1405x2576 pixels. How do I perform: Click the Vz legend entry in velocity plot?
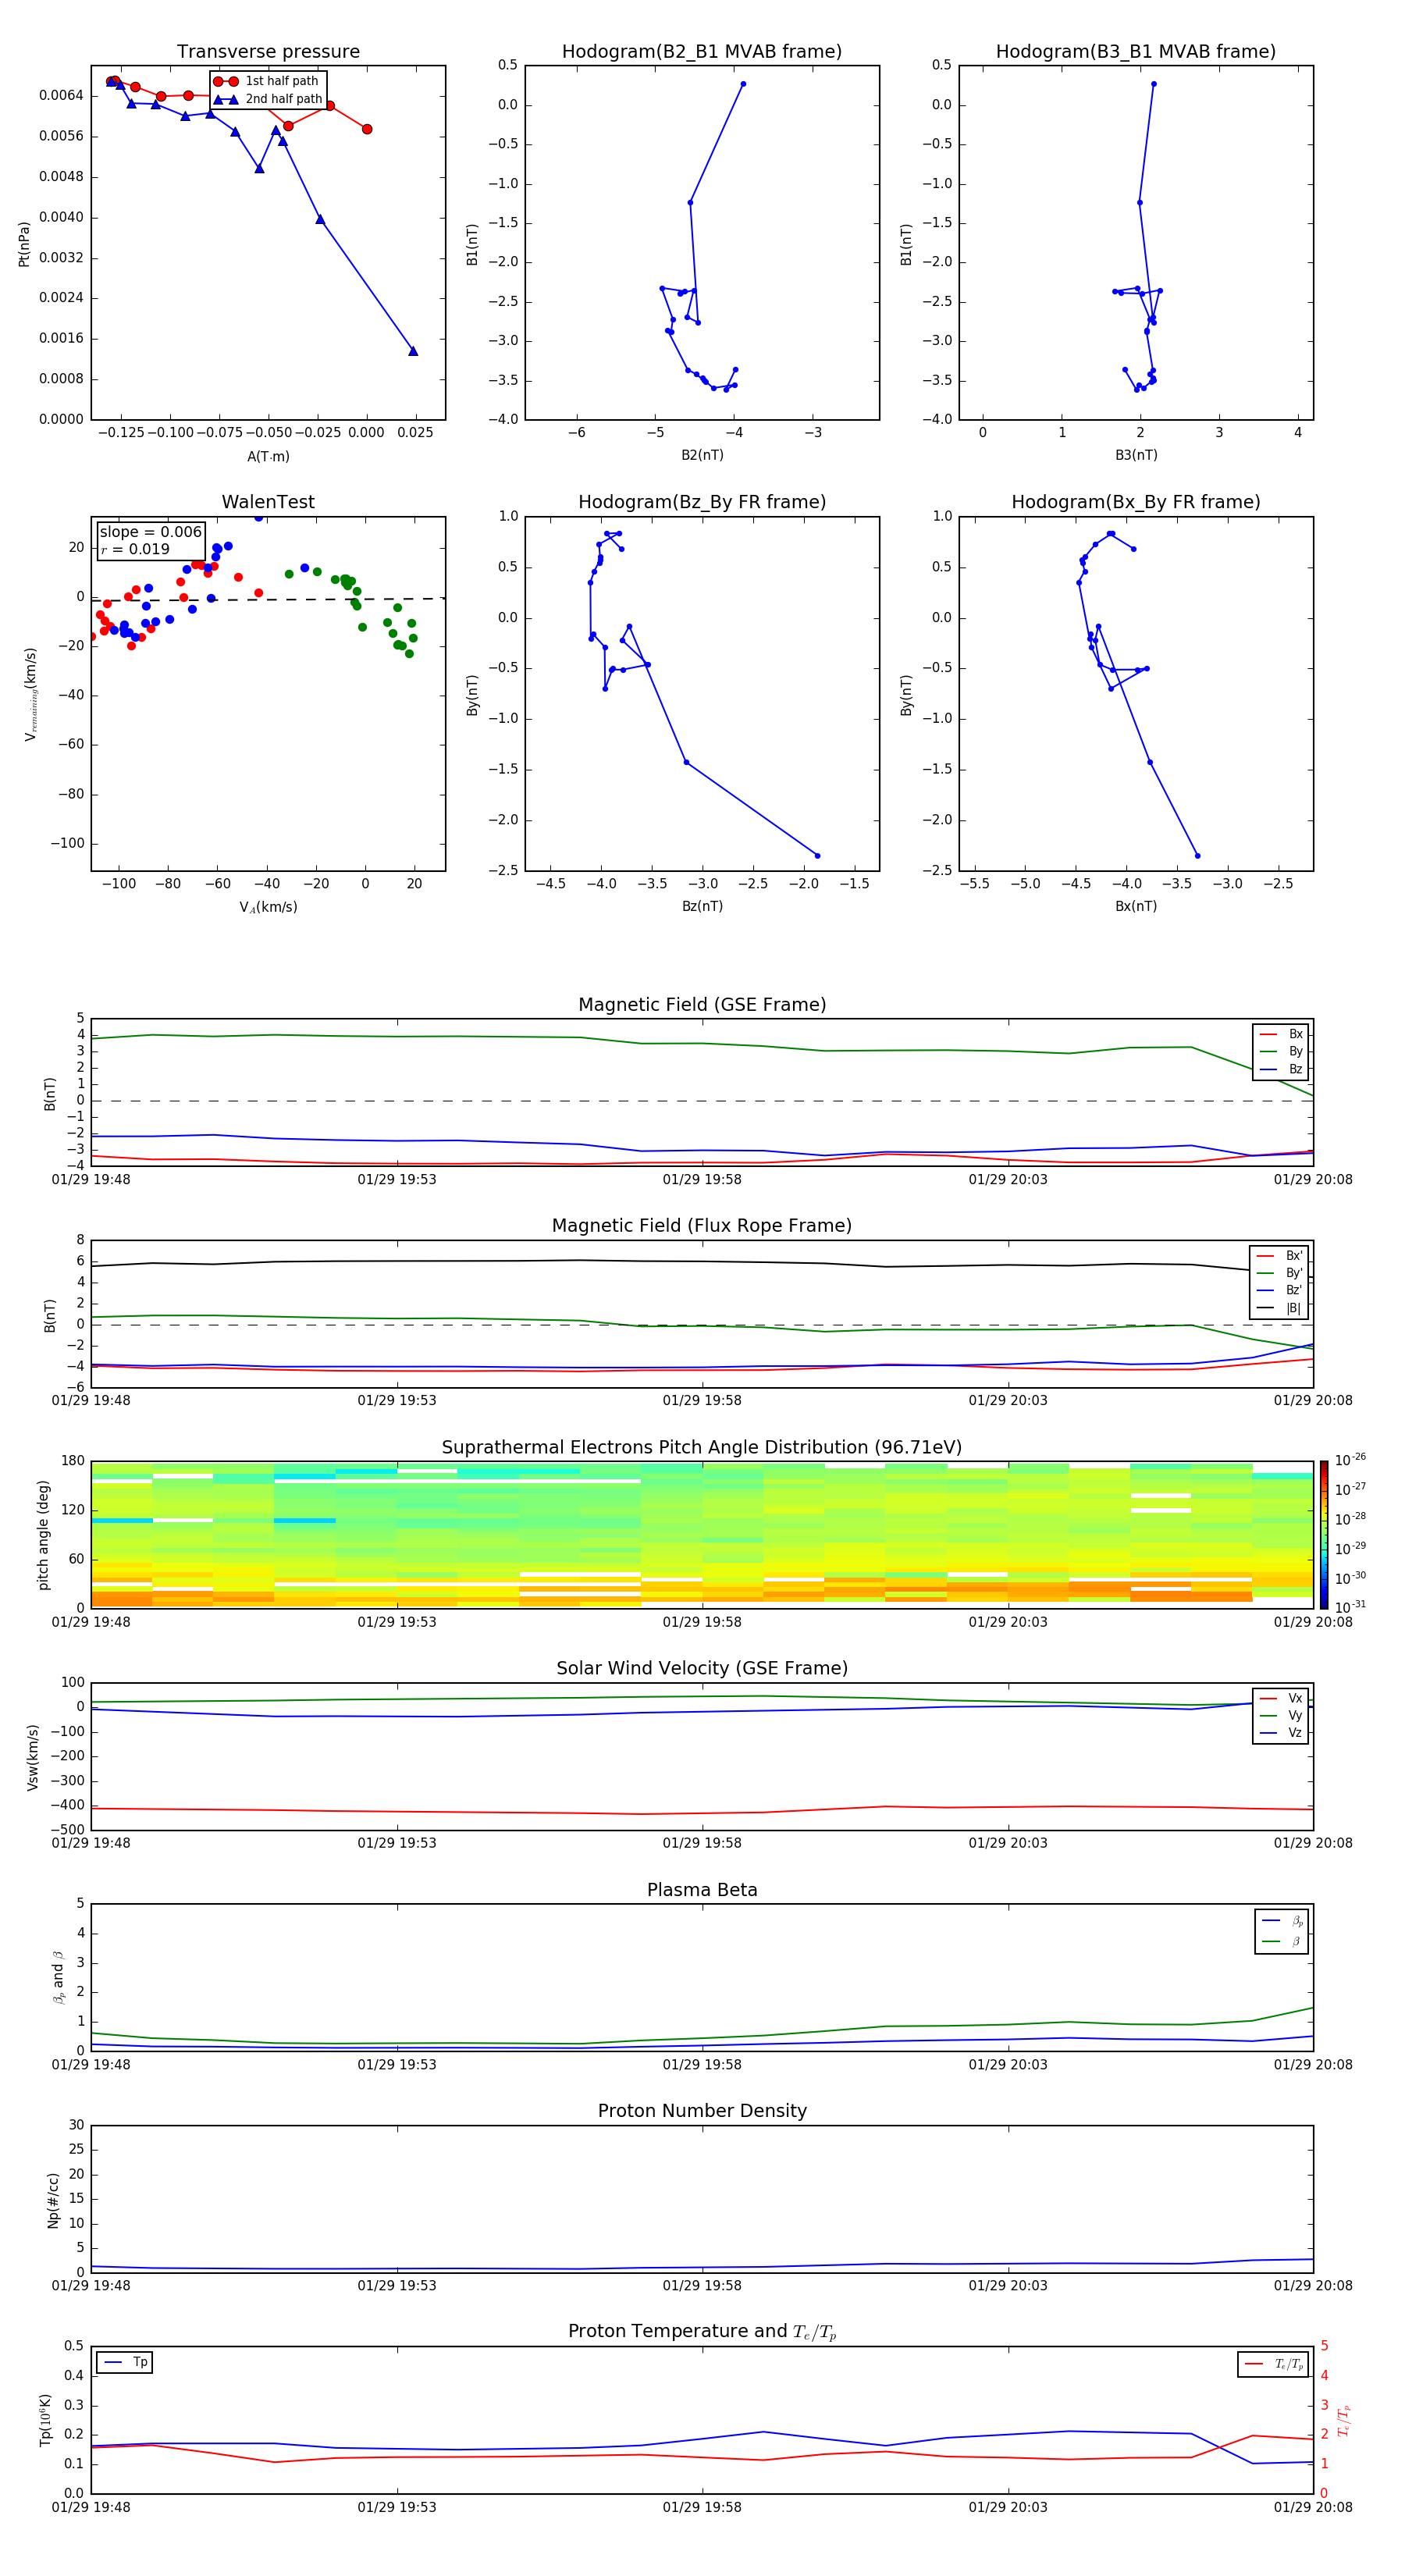click(x=1281, y=1733)
